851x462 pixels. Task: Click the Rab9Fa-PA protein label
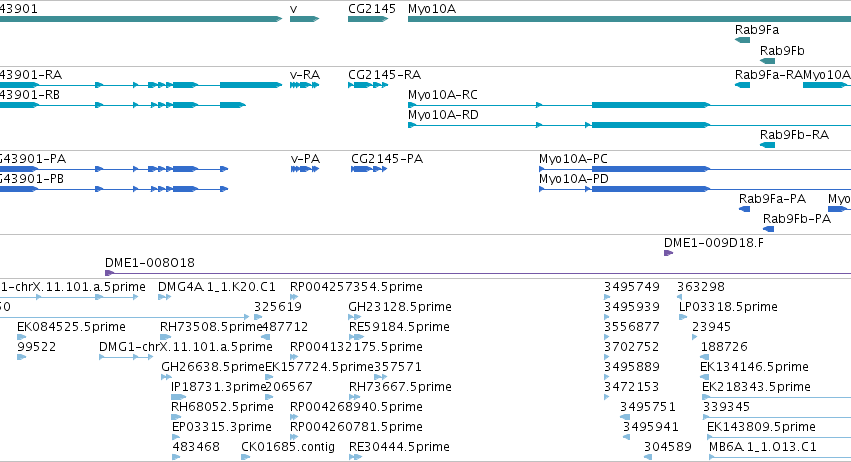(773, 199)
